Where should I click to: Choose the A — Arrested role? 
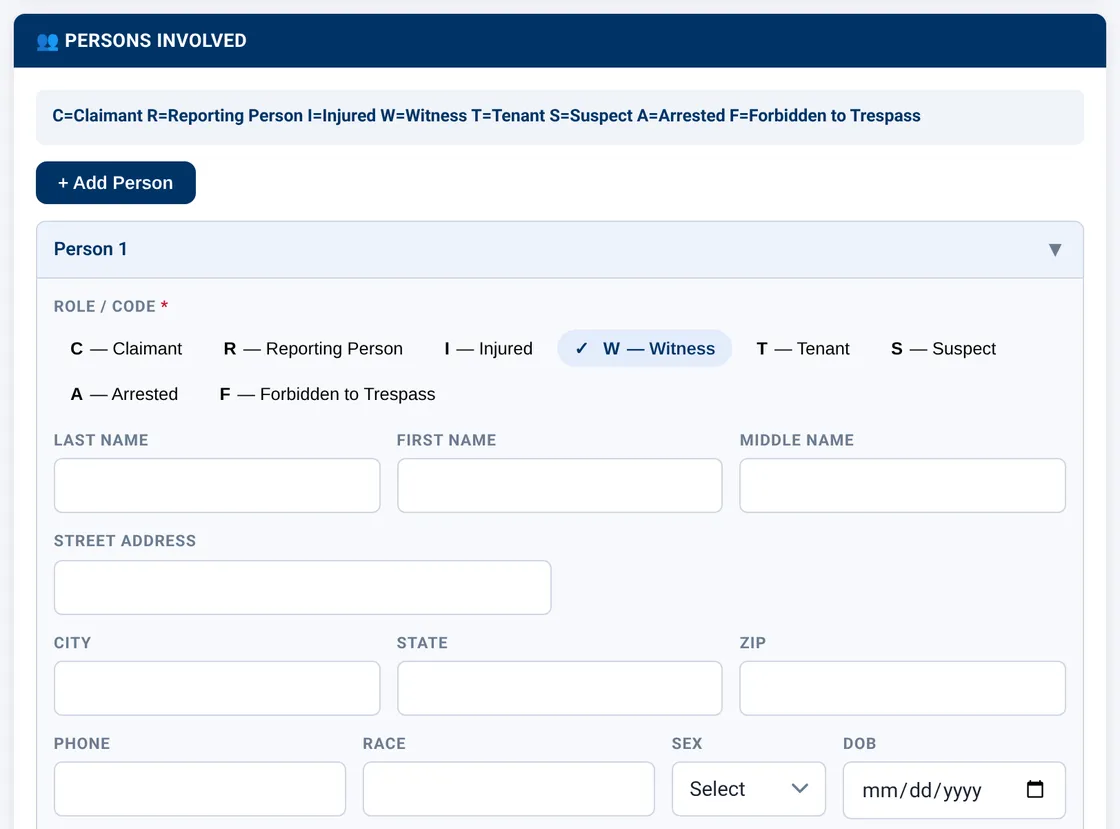[x=124, y=394]
